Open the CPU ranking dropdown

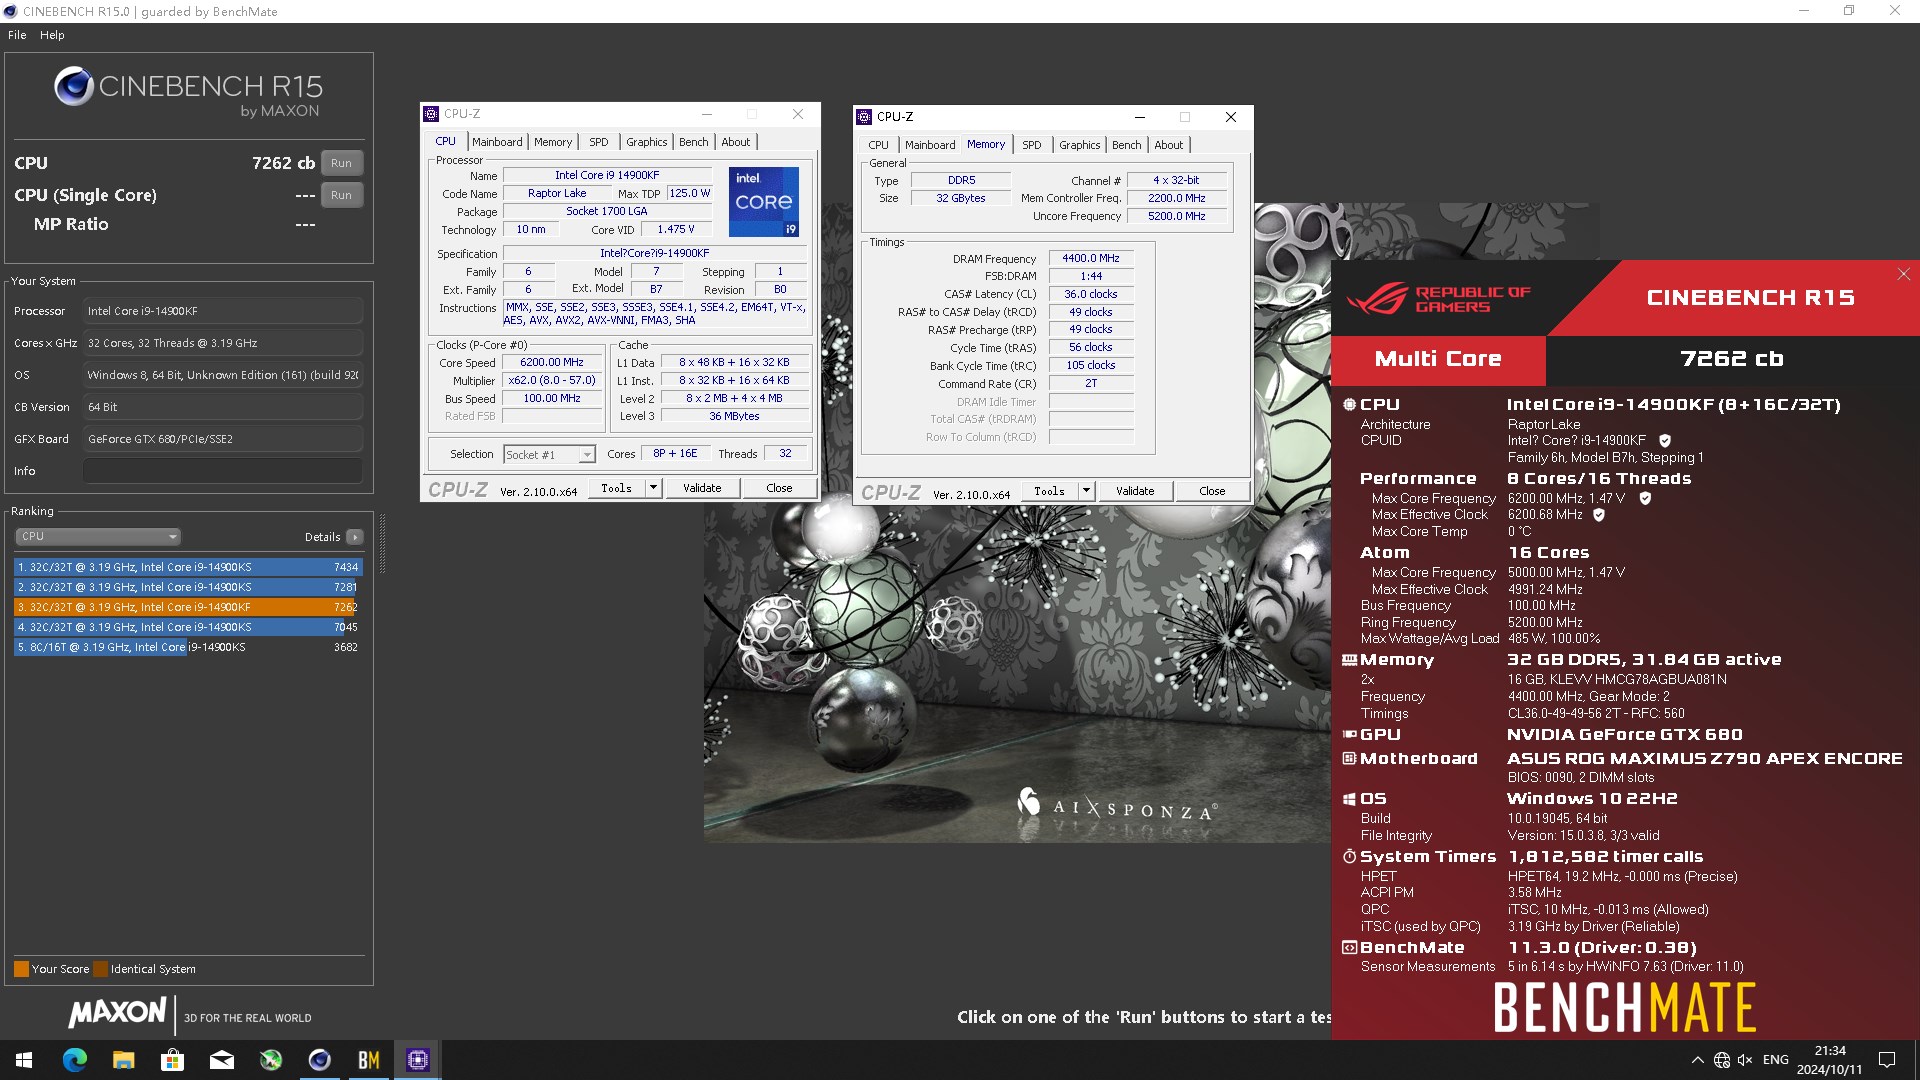(x=97, y=537)
